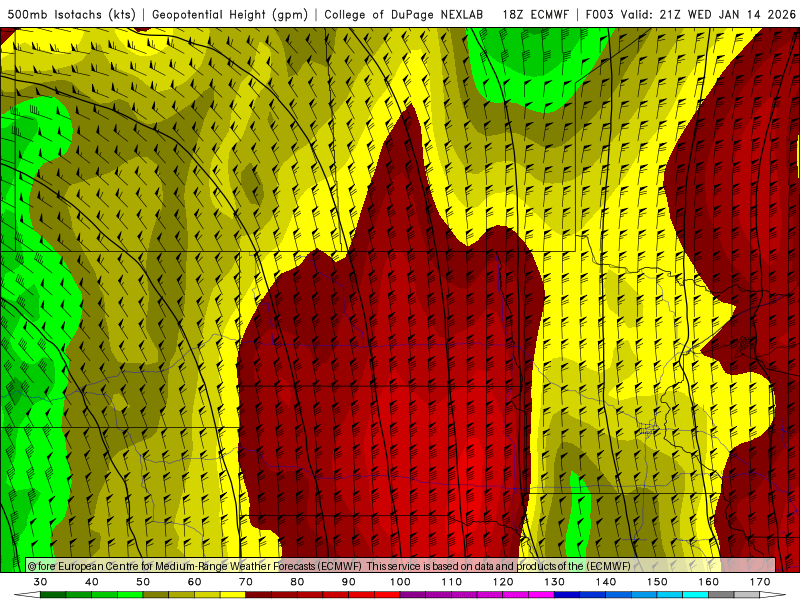Viewport: 800px width, 600px height.
Task: Click the 130 value on the color scale
Action: pyautogui.click(x=555, y=582)
